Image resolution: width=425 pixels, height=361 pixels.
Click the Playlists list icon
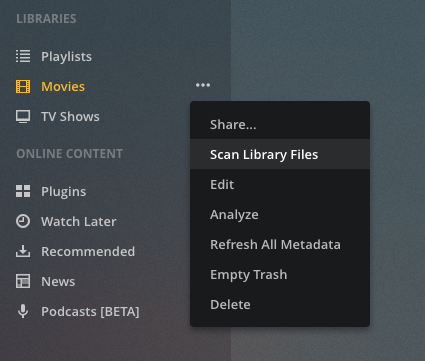[23, 56]
